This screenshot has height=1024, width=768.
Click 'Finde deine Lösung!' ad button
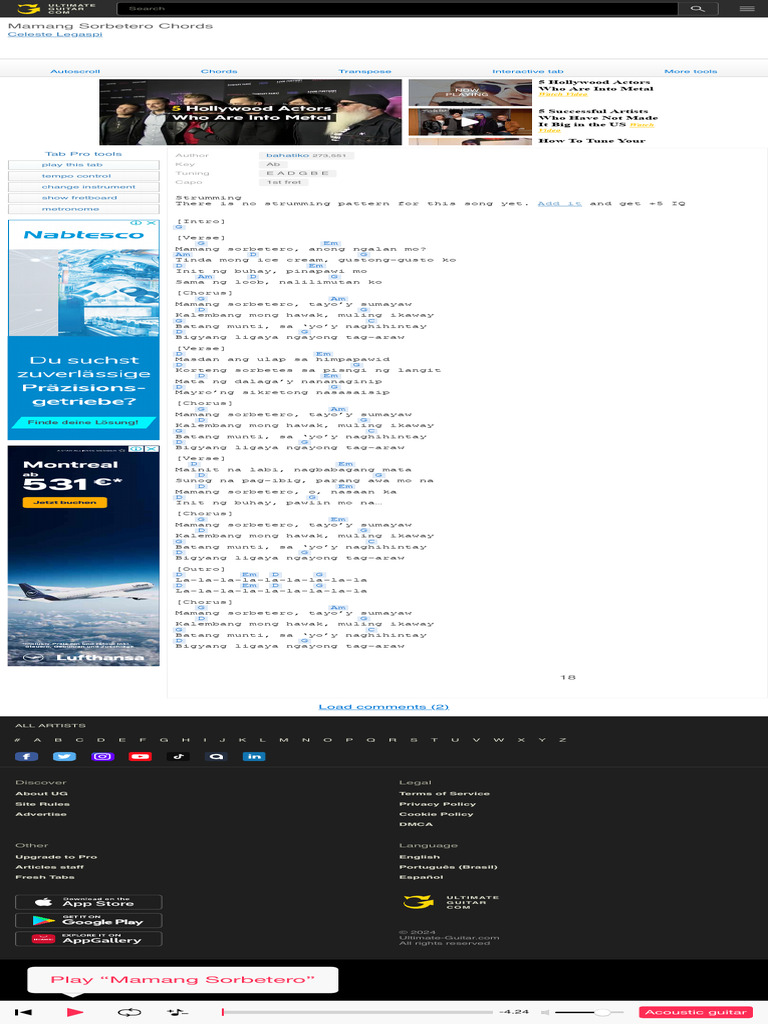(x=83, y=423)
